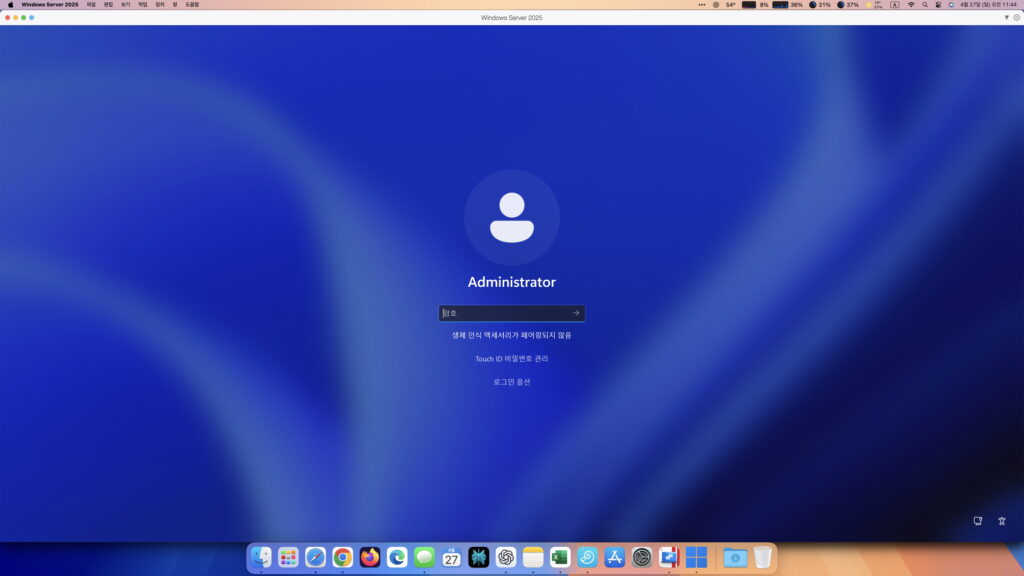Open the sign-in options link
This screenshot has height=576, width=1024.
(x=511, y=382)
